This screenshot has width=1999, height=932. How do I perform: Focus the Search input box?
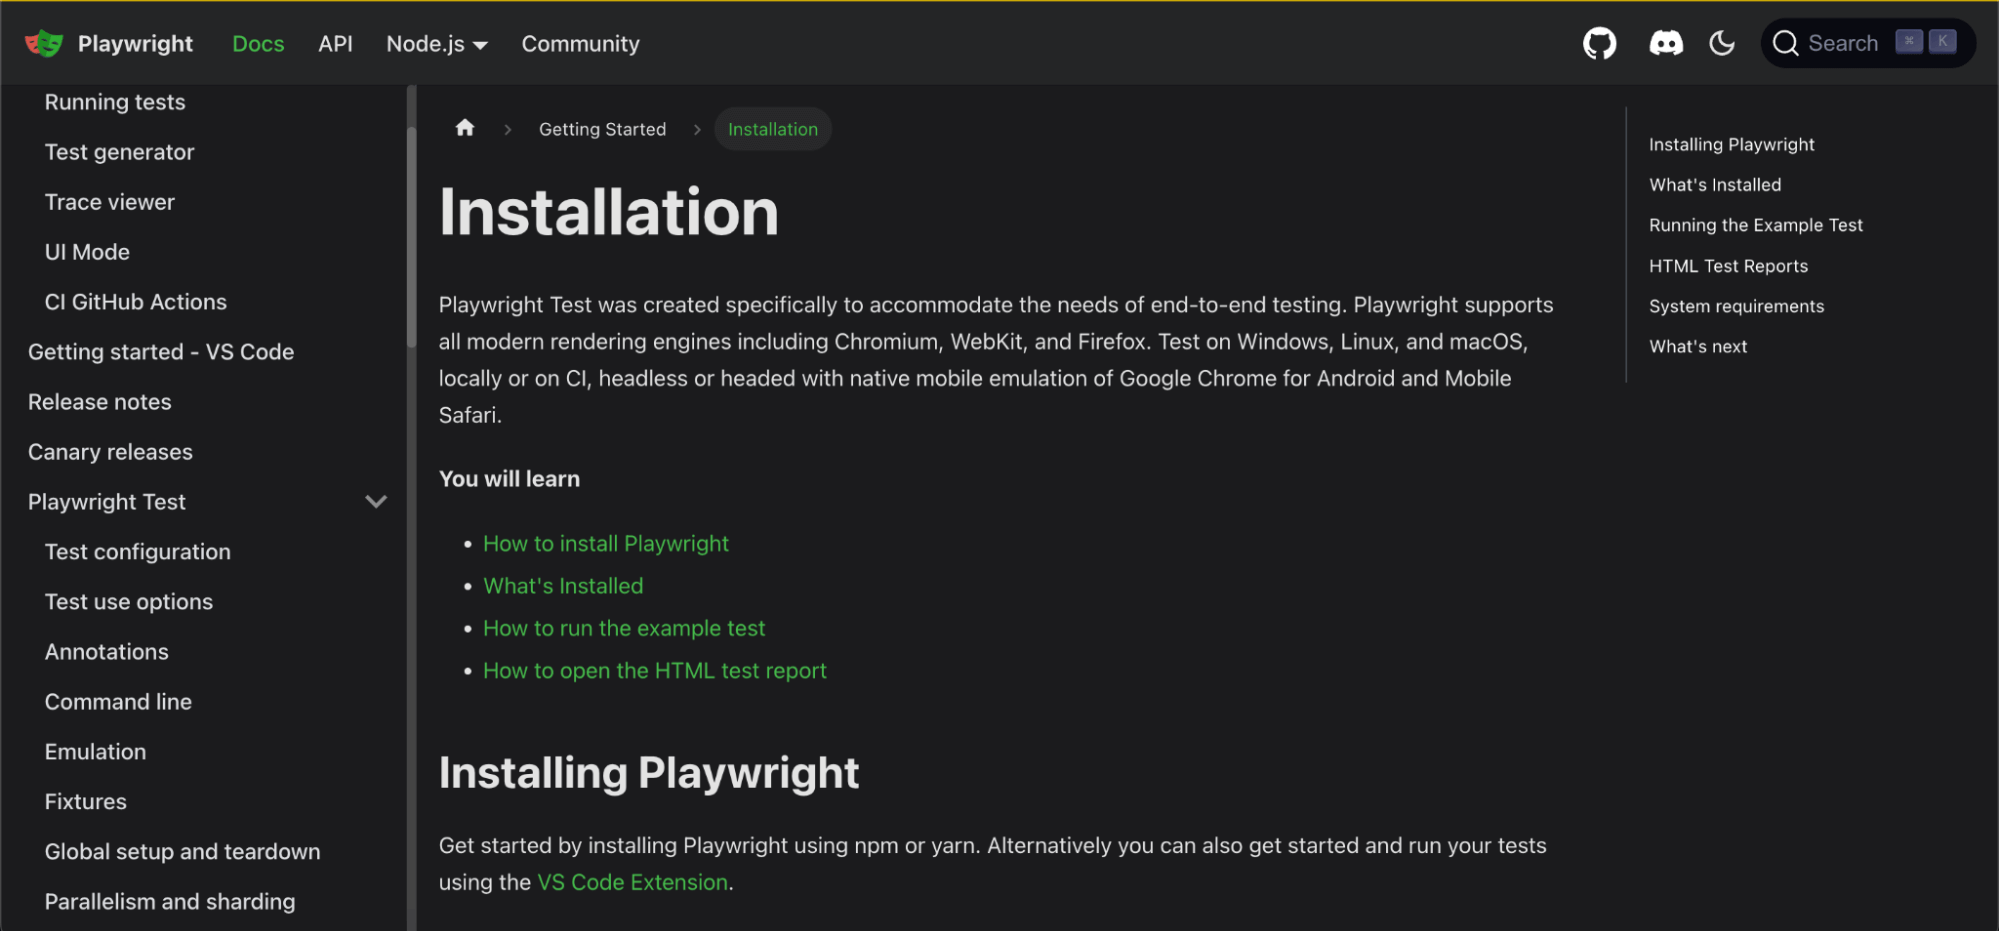[1843, 44]
